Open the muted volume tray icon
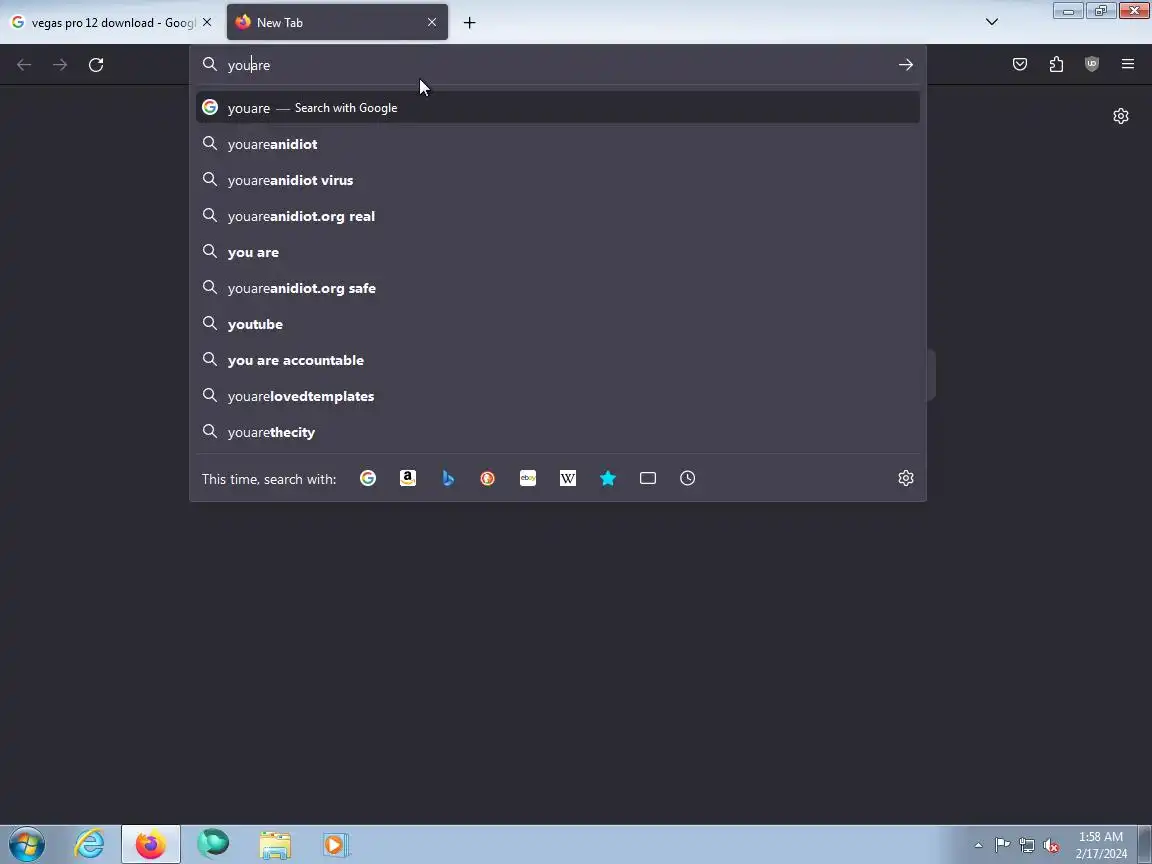This screenshot has width=1152, height=864. 1051,846
